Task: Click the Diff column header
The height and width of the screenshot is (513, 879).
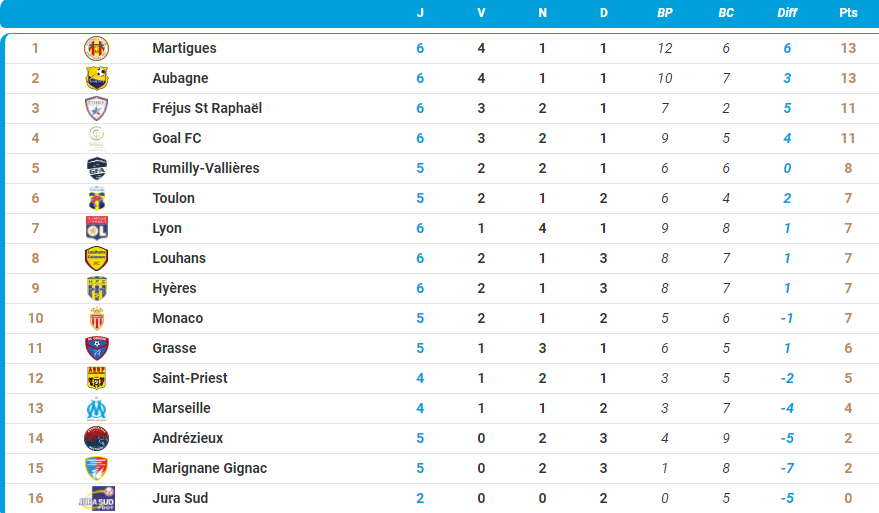Action: pos(787,13)
